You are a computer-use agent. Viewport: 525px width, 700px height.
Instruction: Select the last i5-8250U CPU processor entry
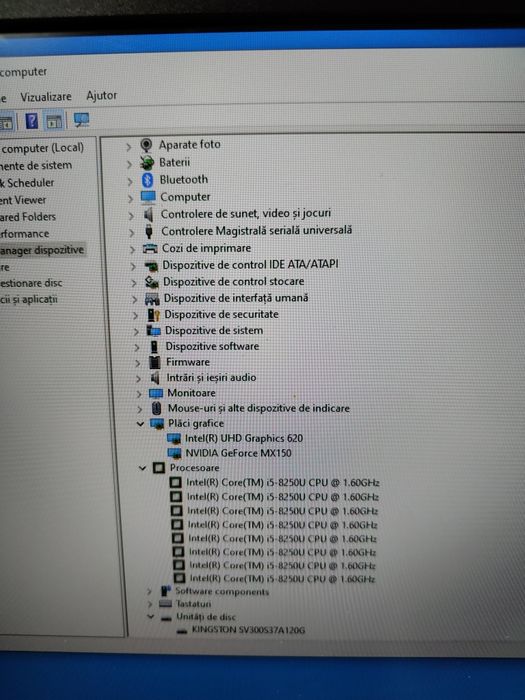click(282, 579)
